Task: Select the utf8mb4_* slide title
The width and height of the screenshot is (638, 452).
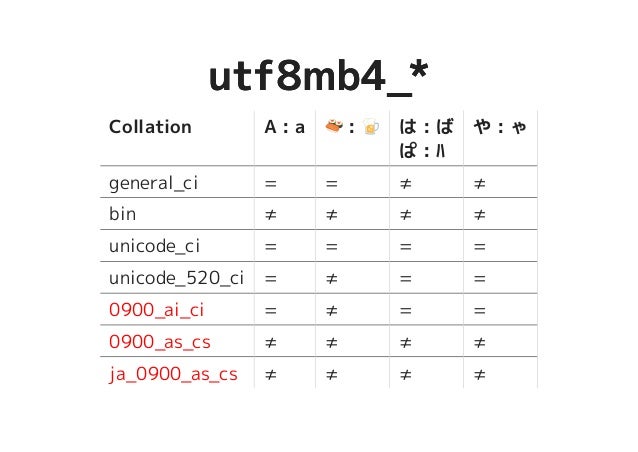Action: pos(318,76)
